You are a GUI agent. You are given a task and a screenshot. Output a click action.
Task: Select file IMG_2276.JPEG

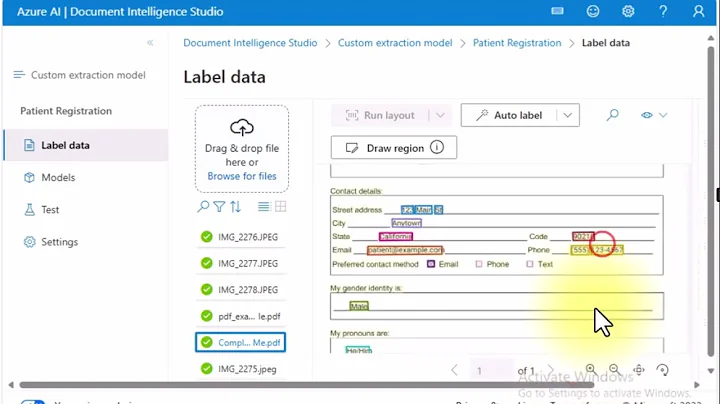241,237
